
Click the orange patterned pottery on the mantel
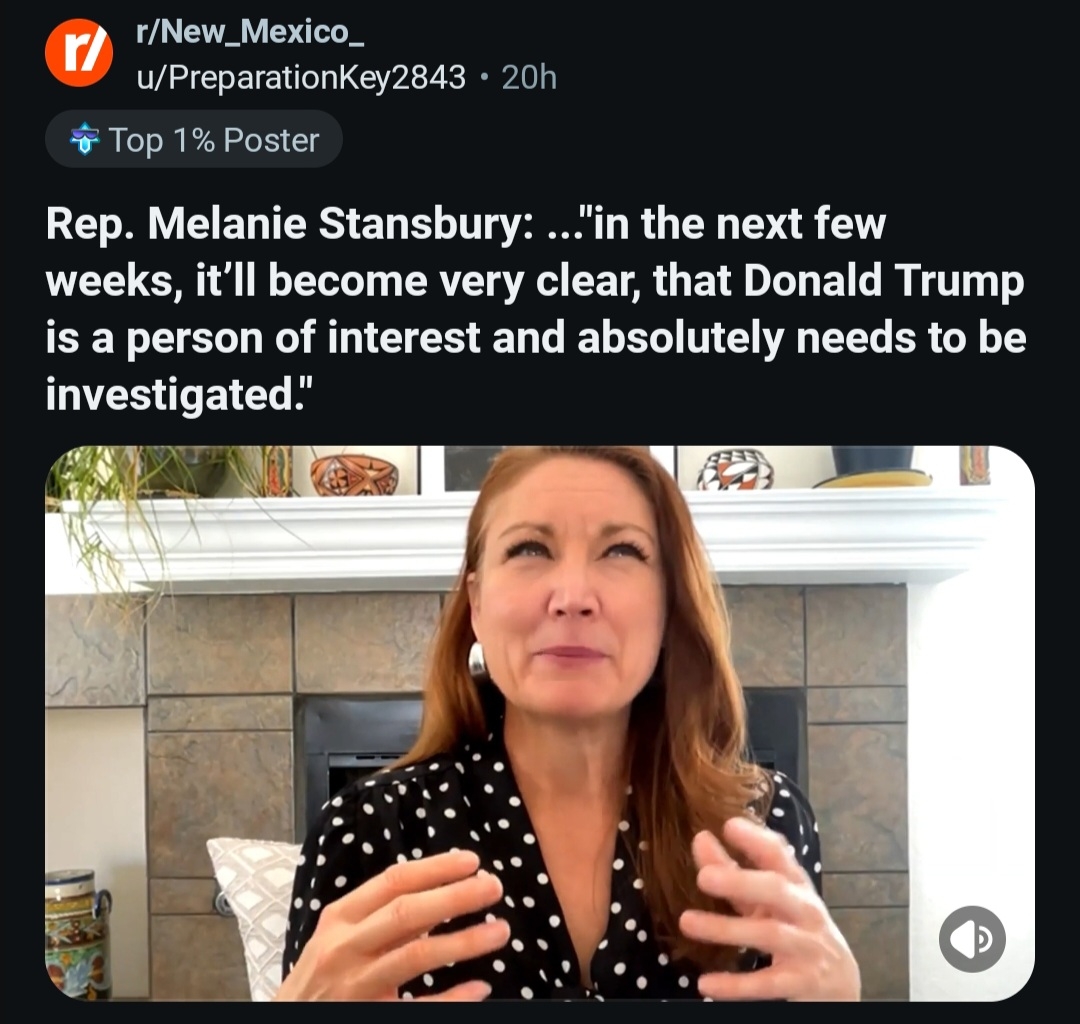pyautogui.click(x=354, y=474)
